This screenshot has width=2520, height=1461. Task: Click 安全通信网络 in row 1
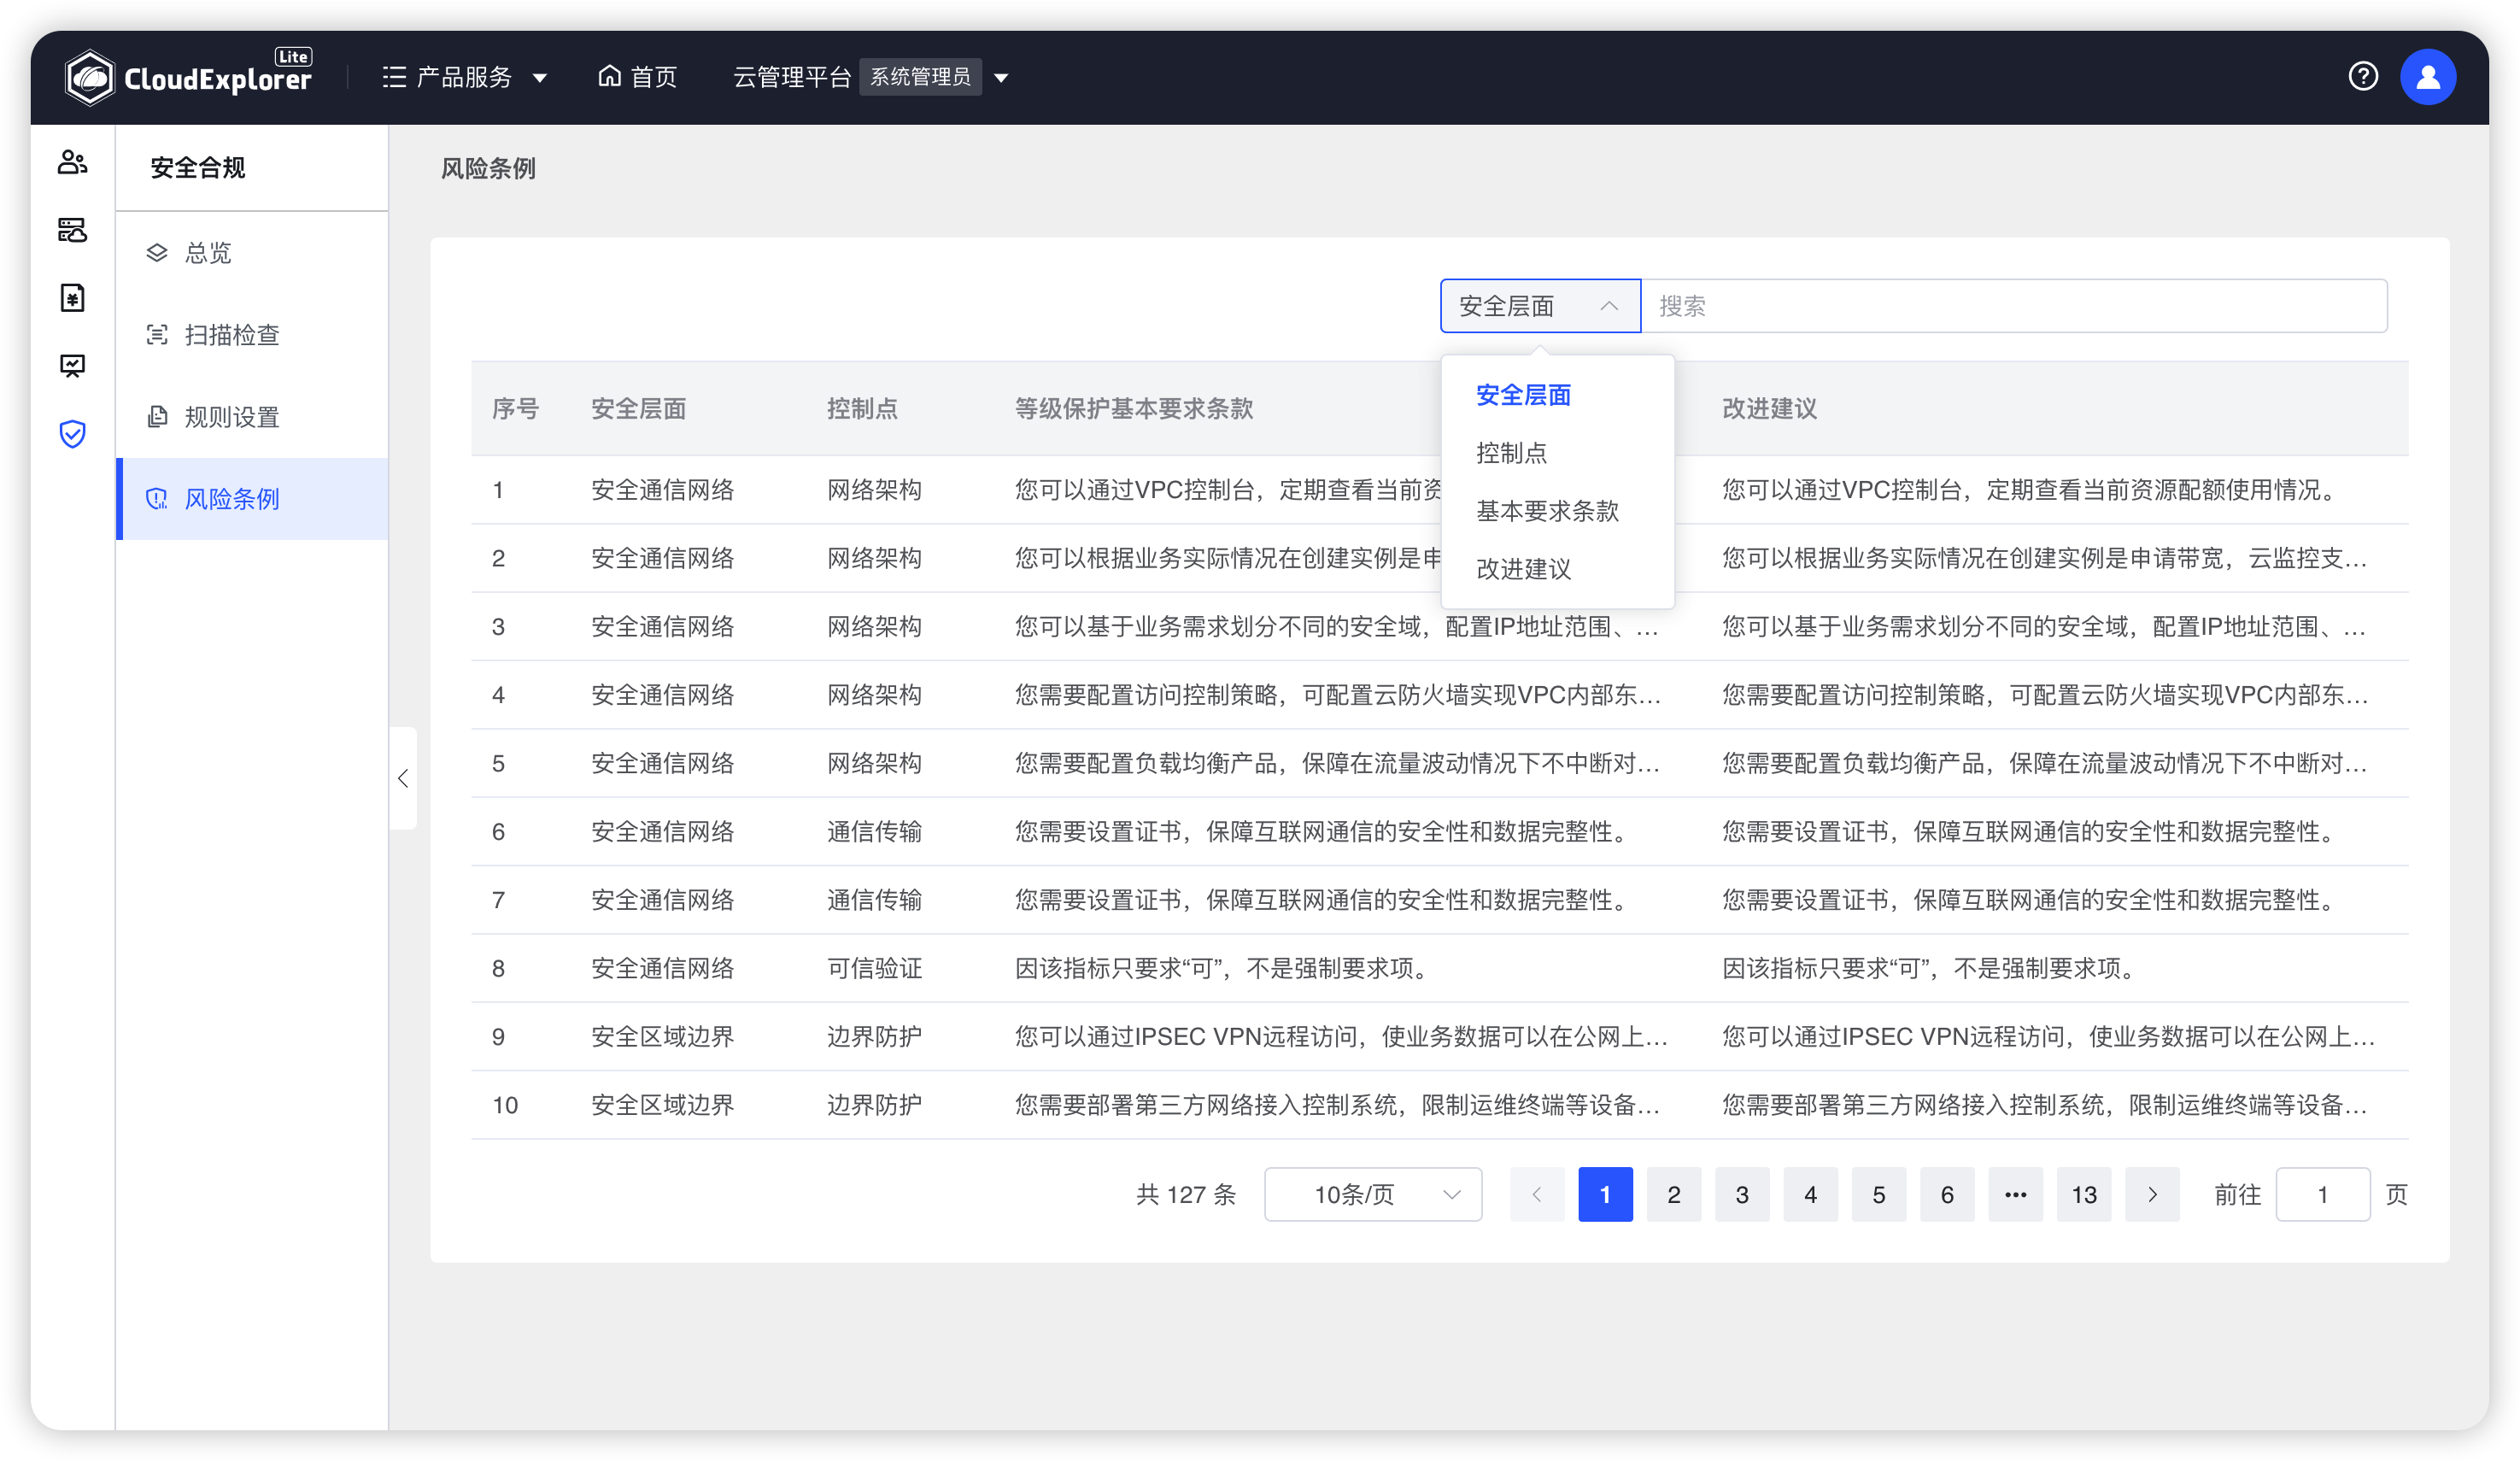point(662,490)
